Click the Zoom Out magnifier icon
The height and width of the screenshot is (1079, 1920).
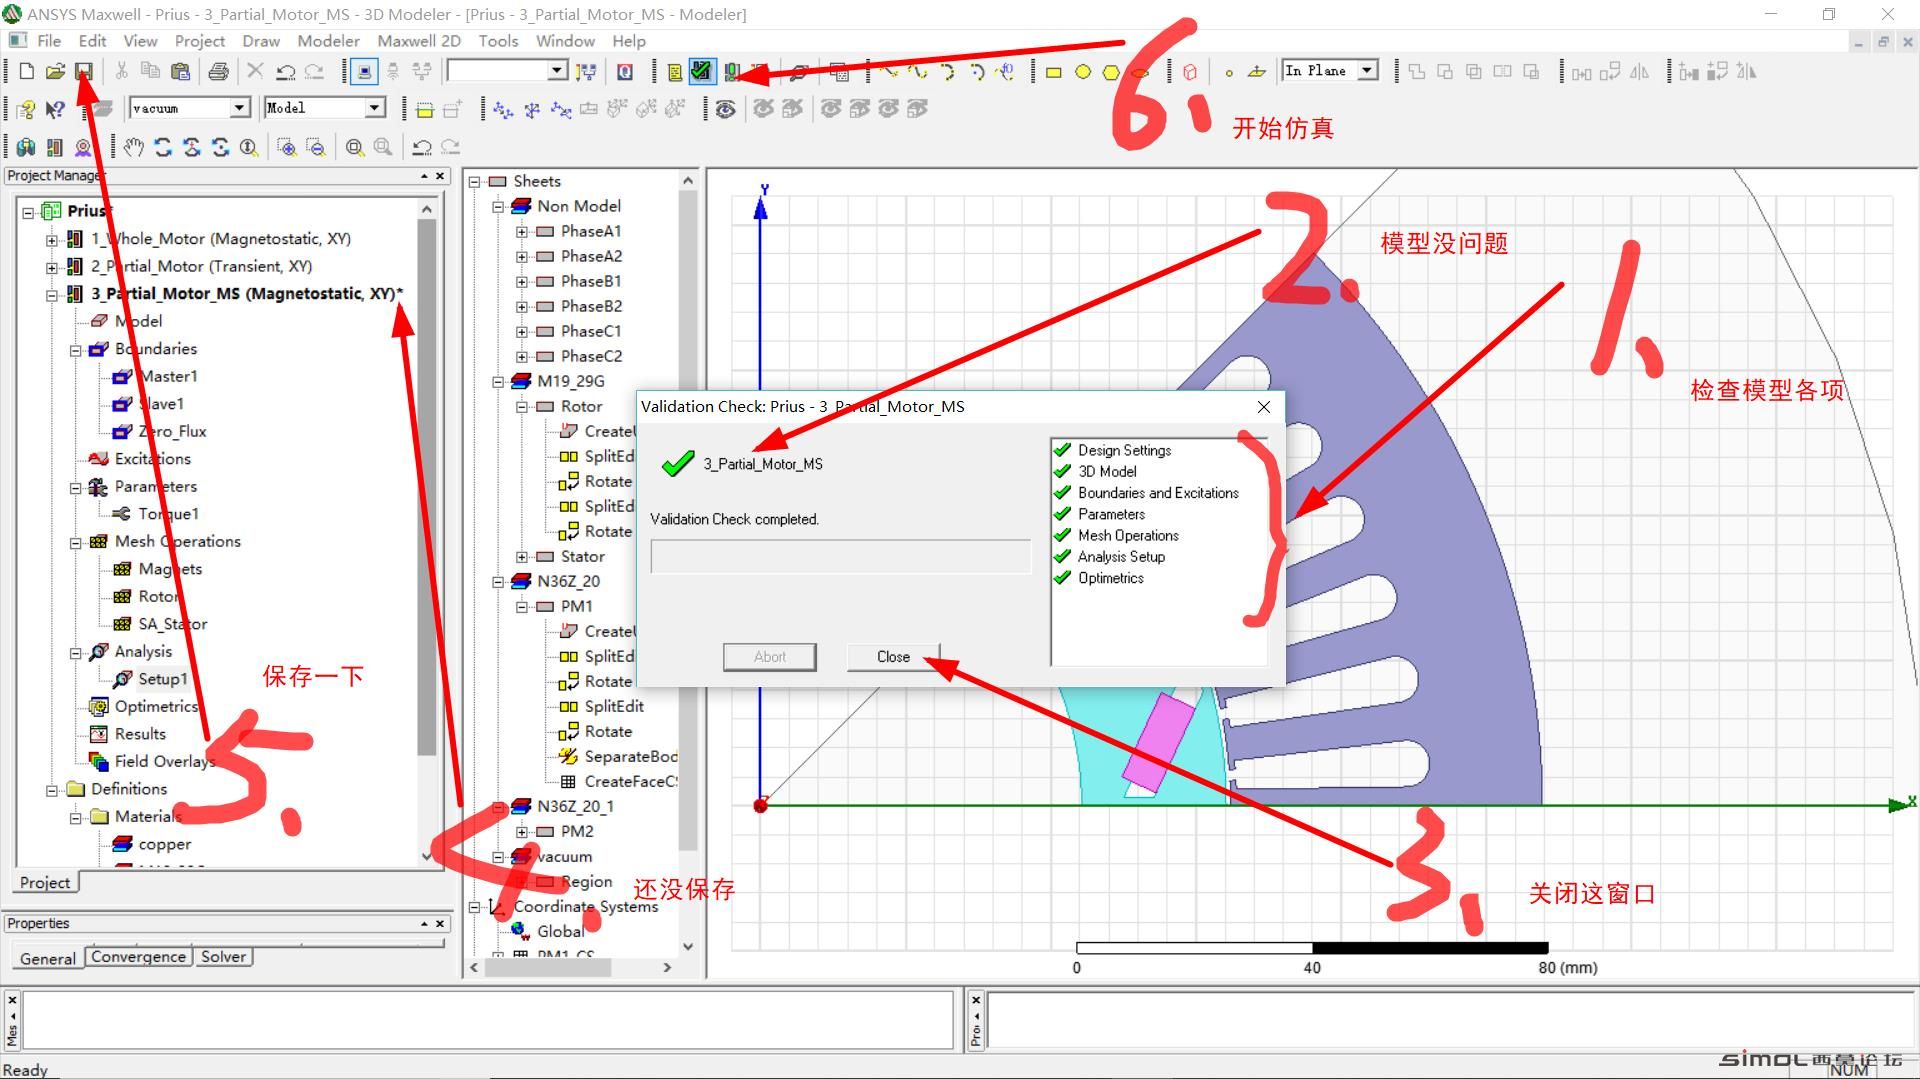(315, 147)
